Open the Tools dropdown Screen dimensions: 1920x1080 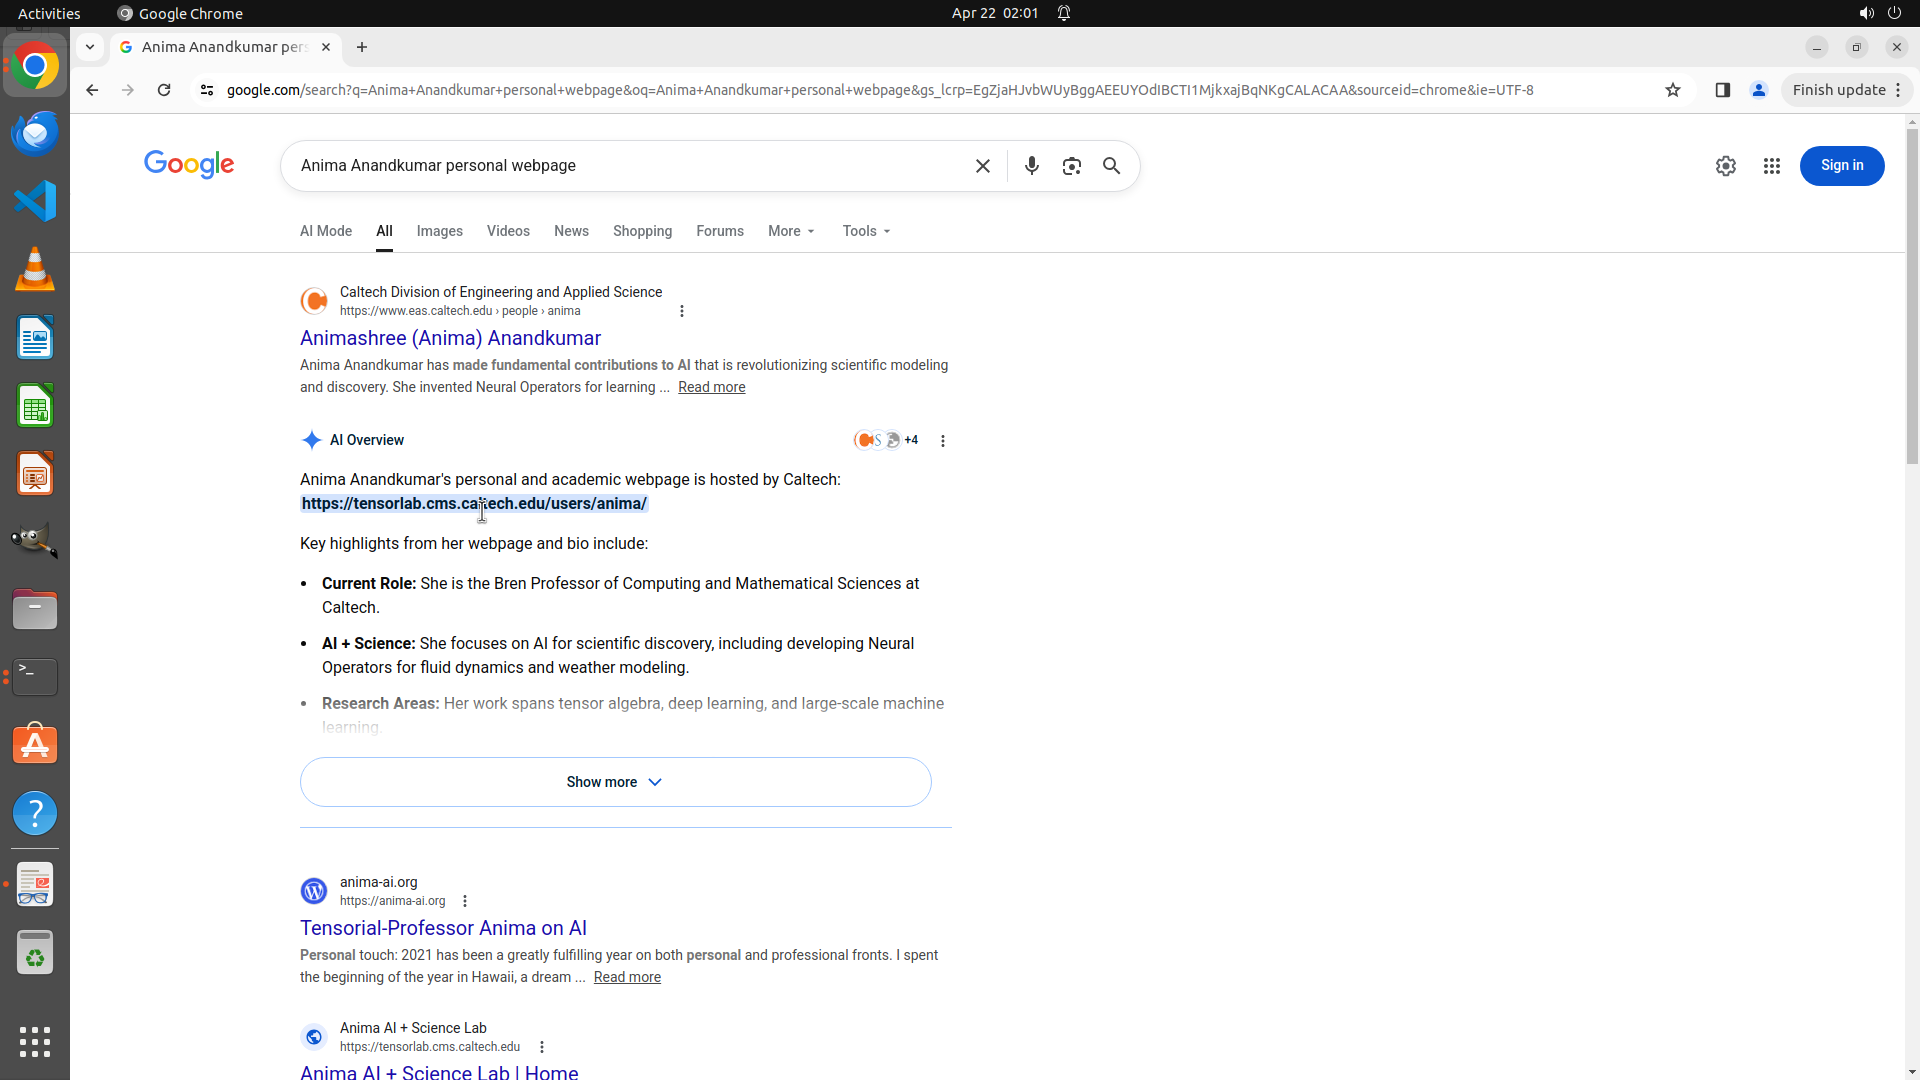click(x=866, y=231)
